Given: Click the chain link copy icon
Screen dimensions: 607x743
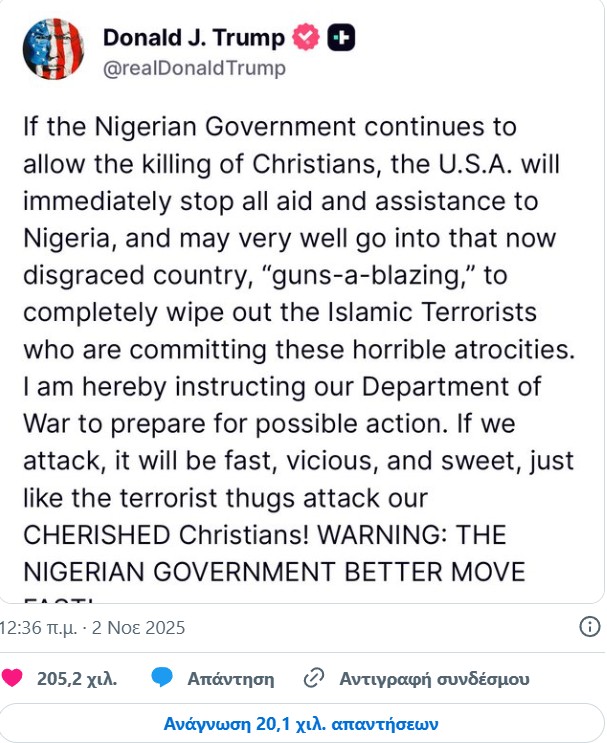Looking at the screenshot, I should [314, 678].
